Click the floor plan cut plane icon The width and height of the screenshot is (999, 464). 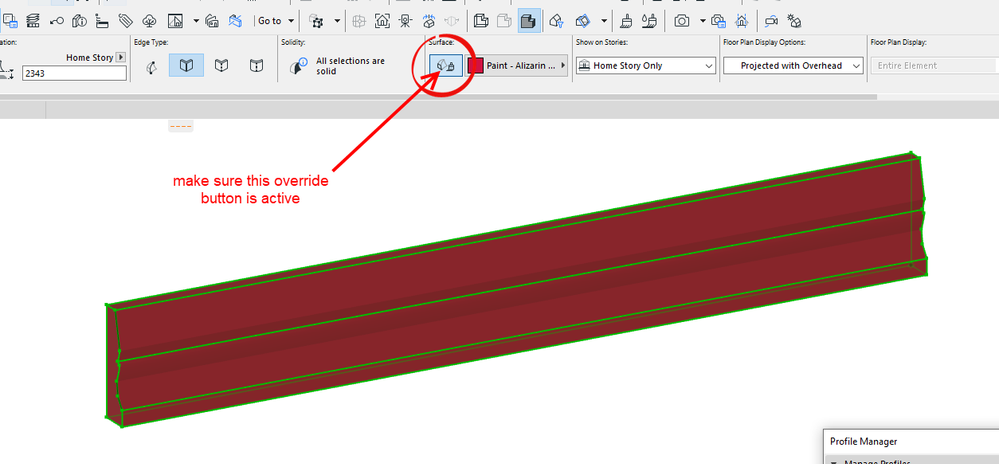[175, 21]
